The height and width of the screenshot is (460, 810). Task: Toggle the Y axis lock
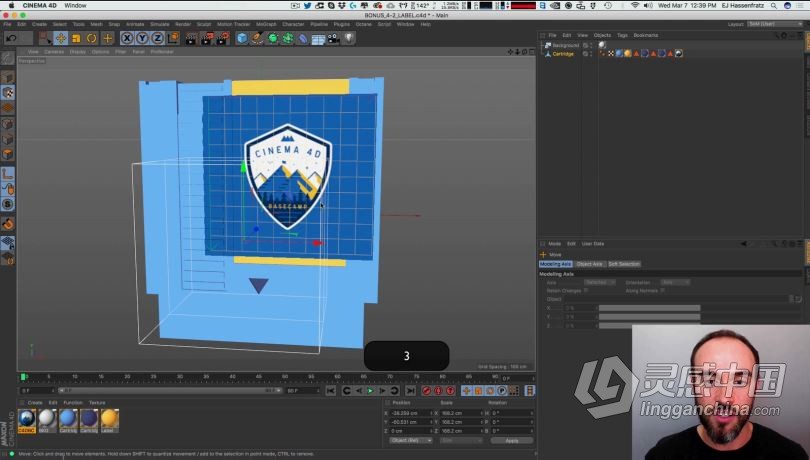coord(142,38)
